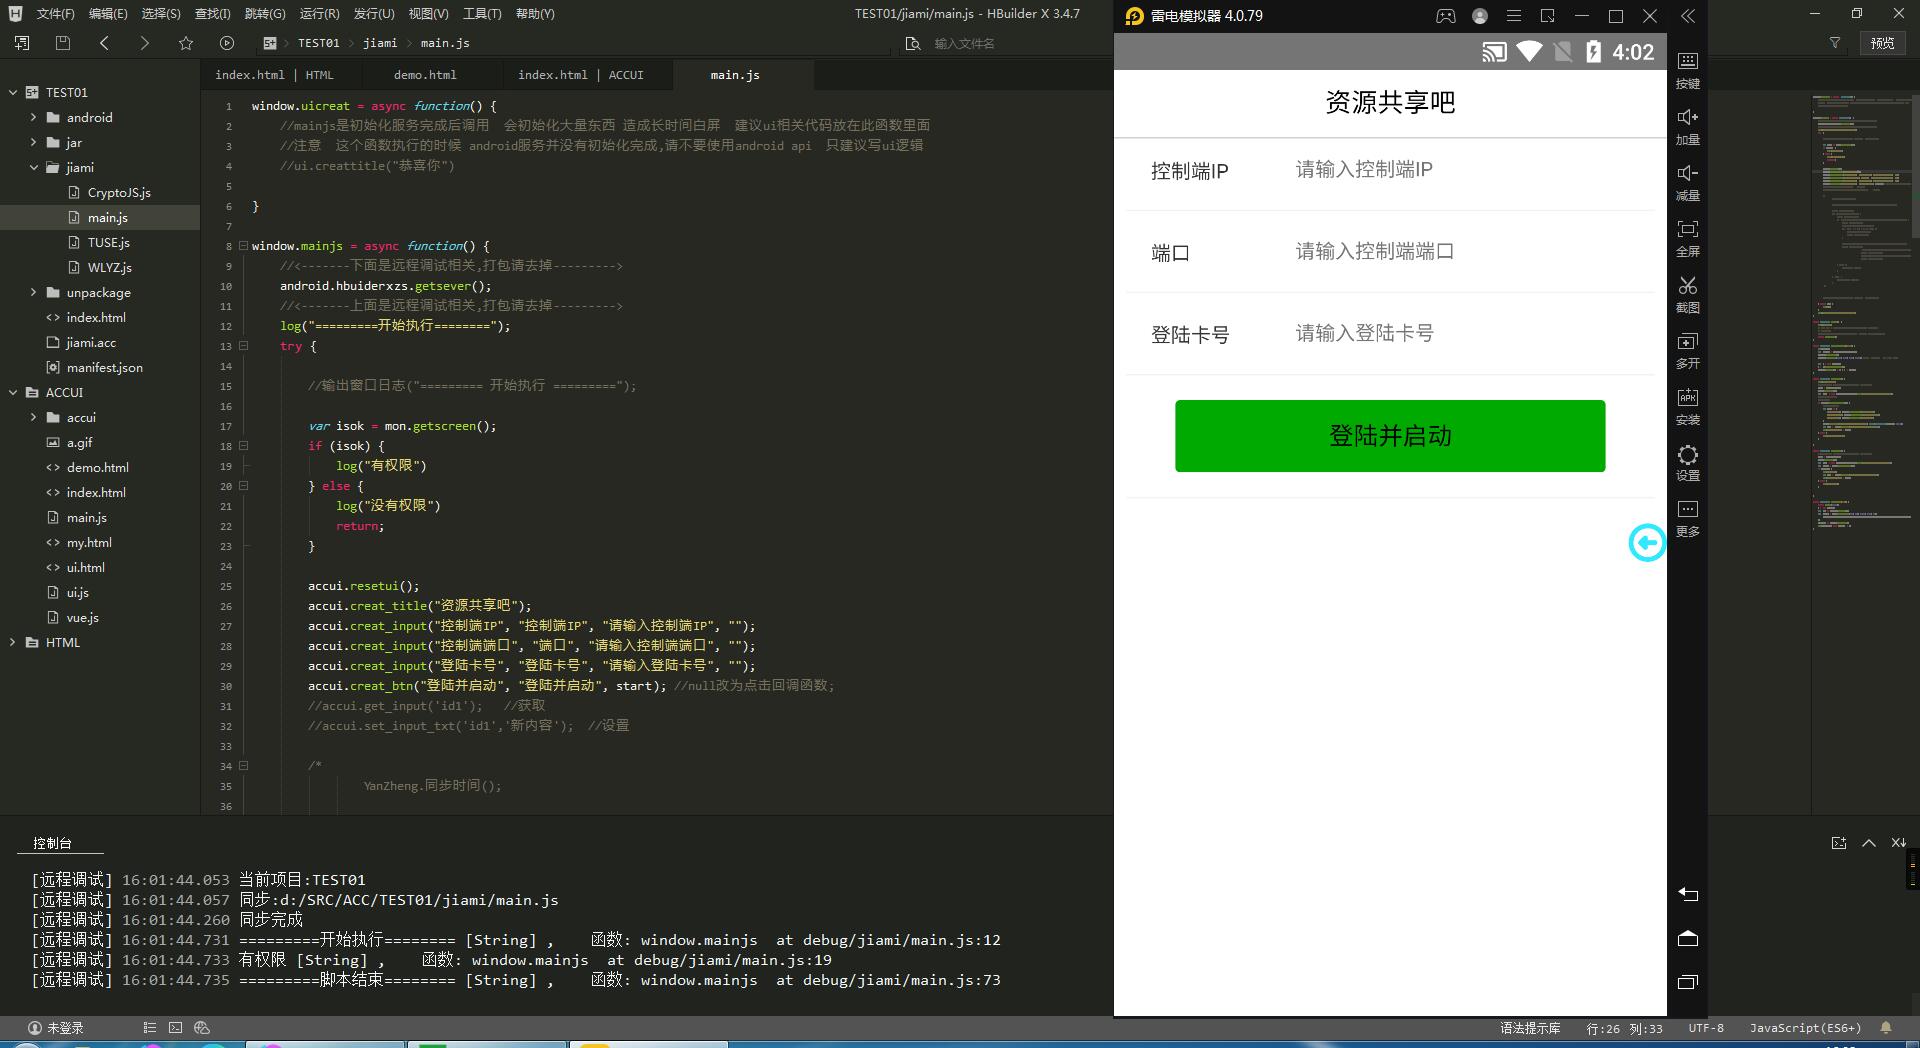Collapse console panel with up chevron
Screen dimensions: 1920x1048
[x=1868, y=843]
